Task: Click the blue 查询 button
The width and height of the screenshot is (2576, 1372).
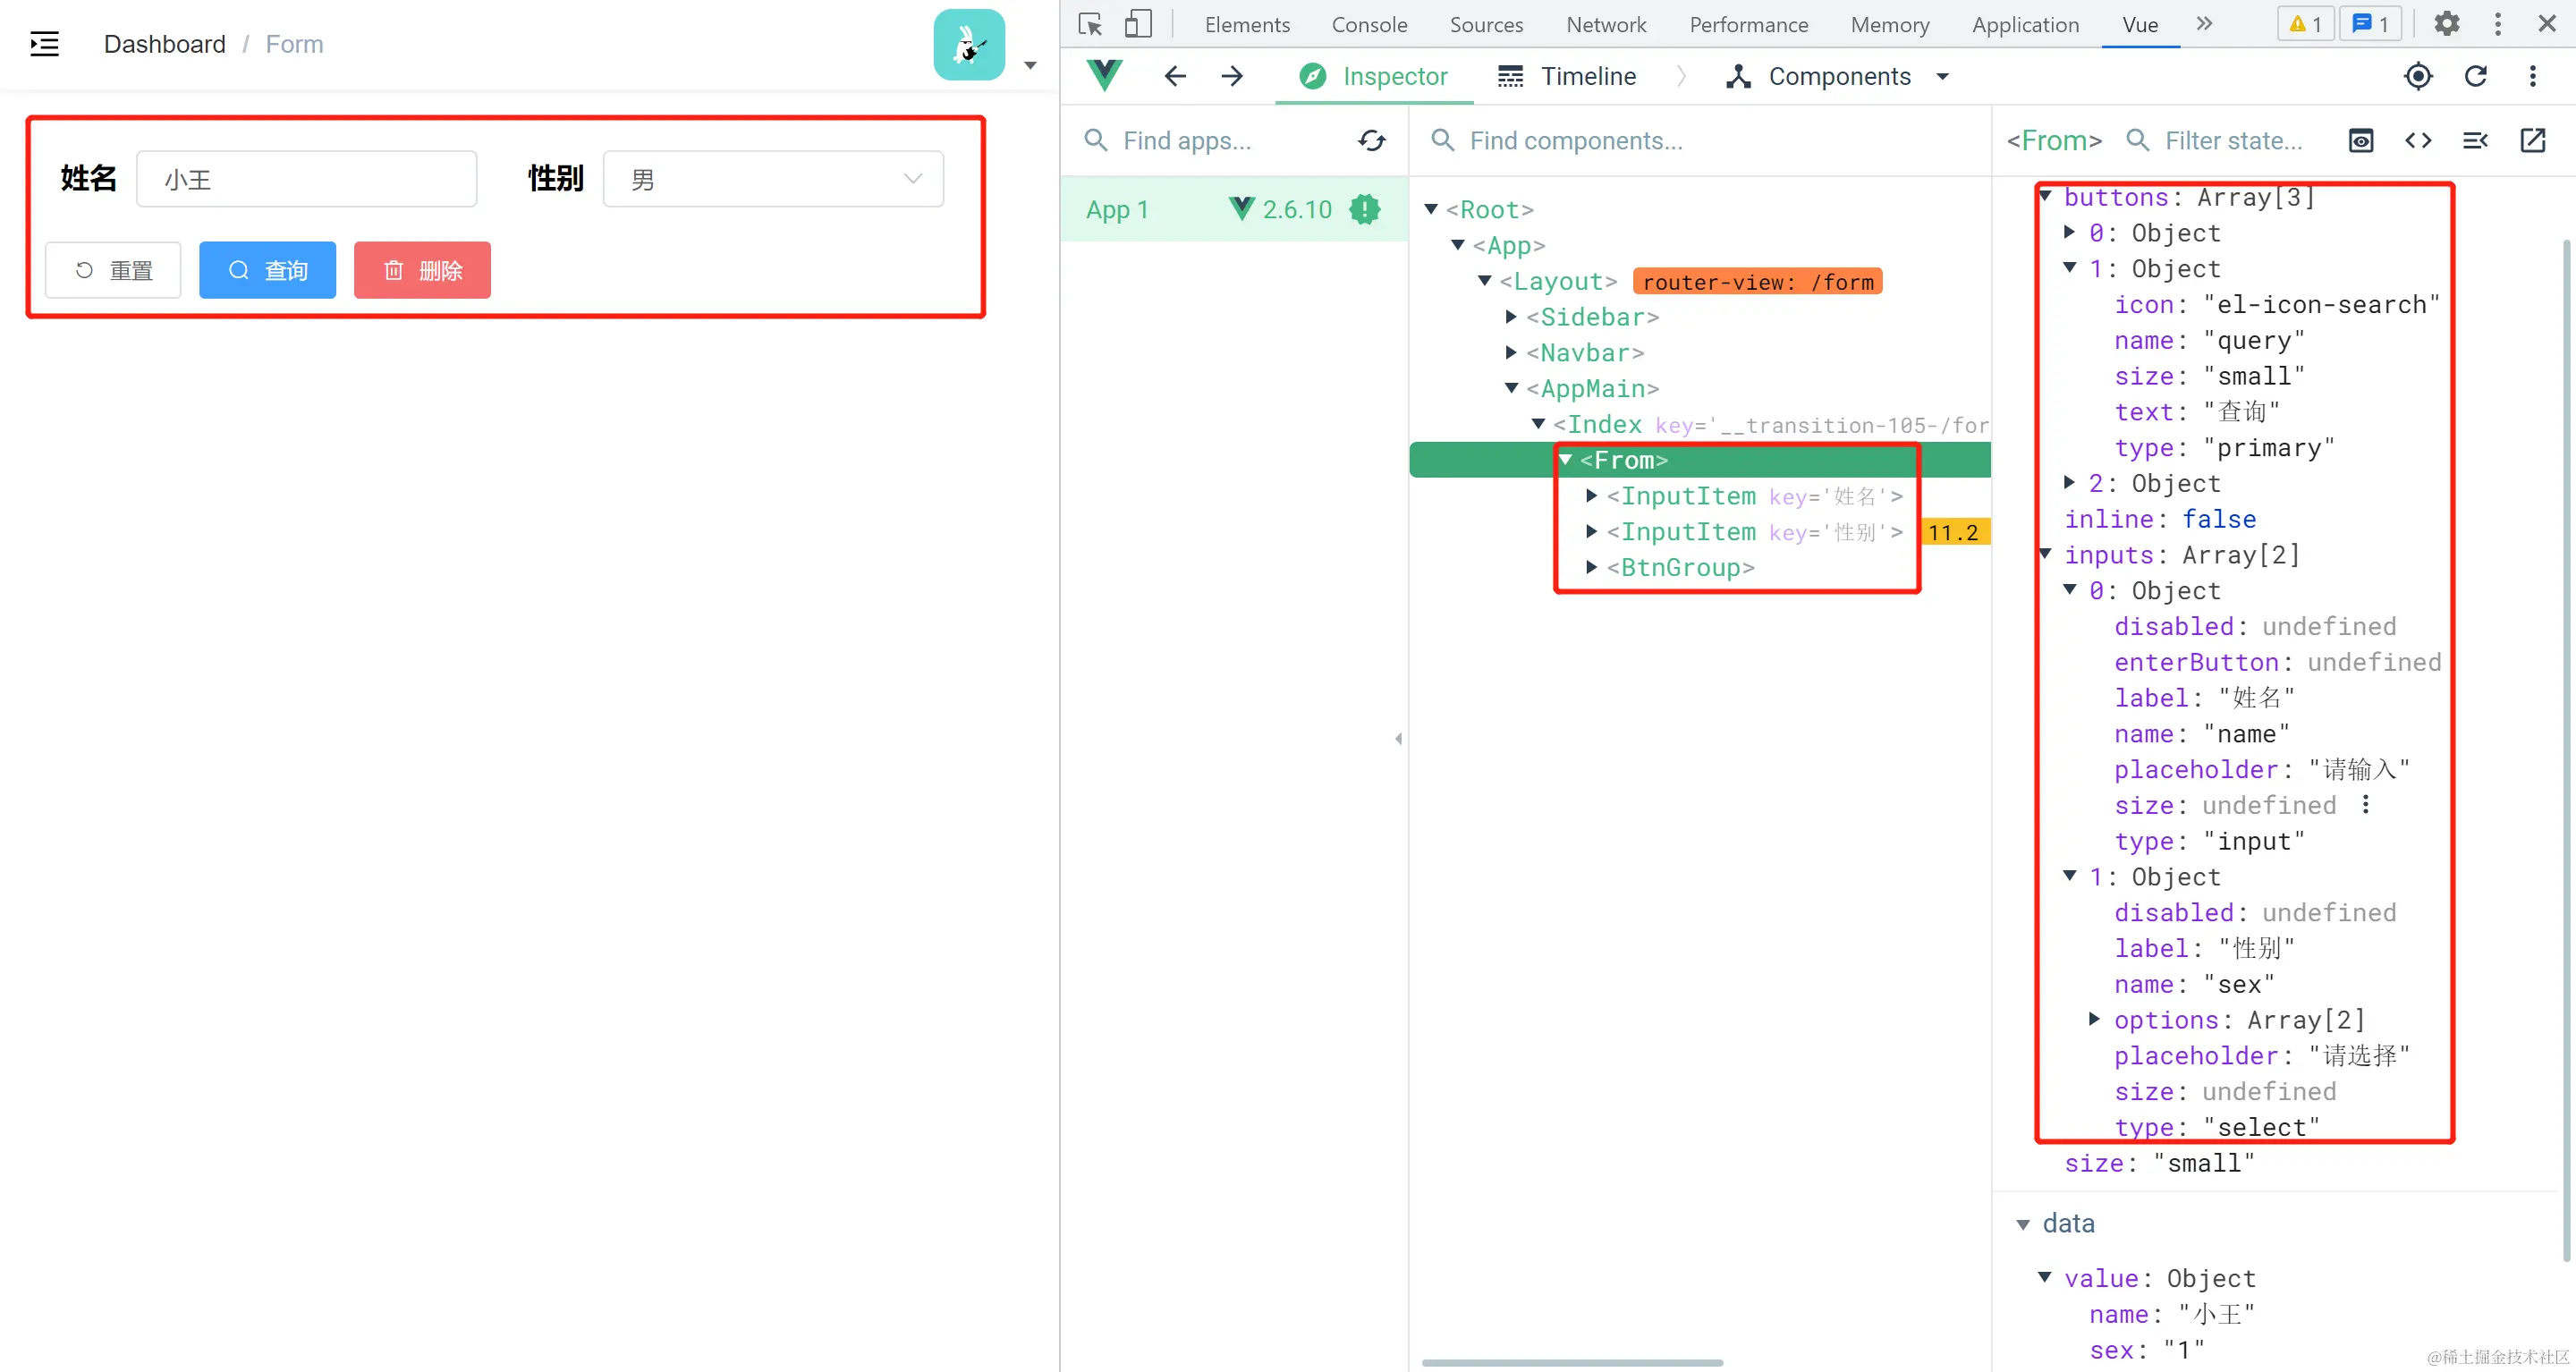Action: pos(267,270)
